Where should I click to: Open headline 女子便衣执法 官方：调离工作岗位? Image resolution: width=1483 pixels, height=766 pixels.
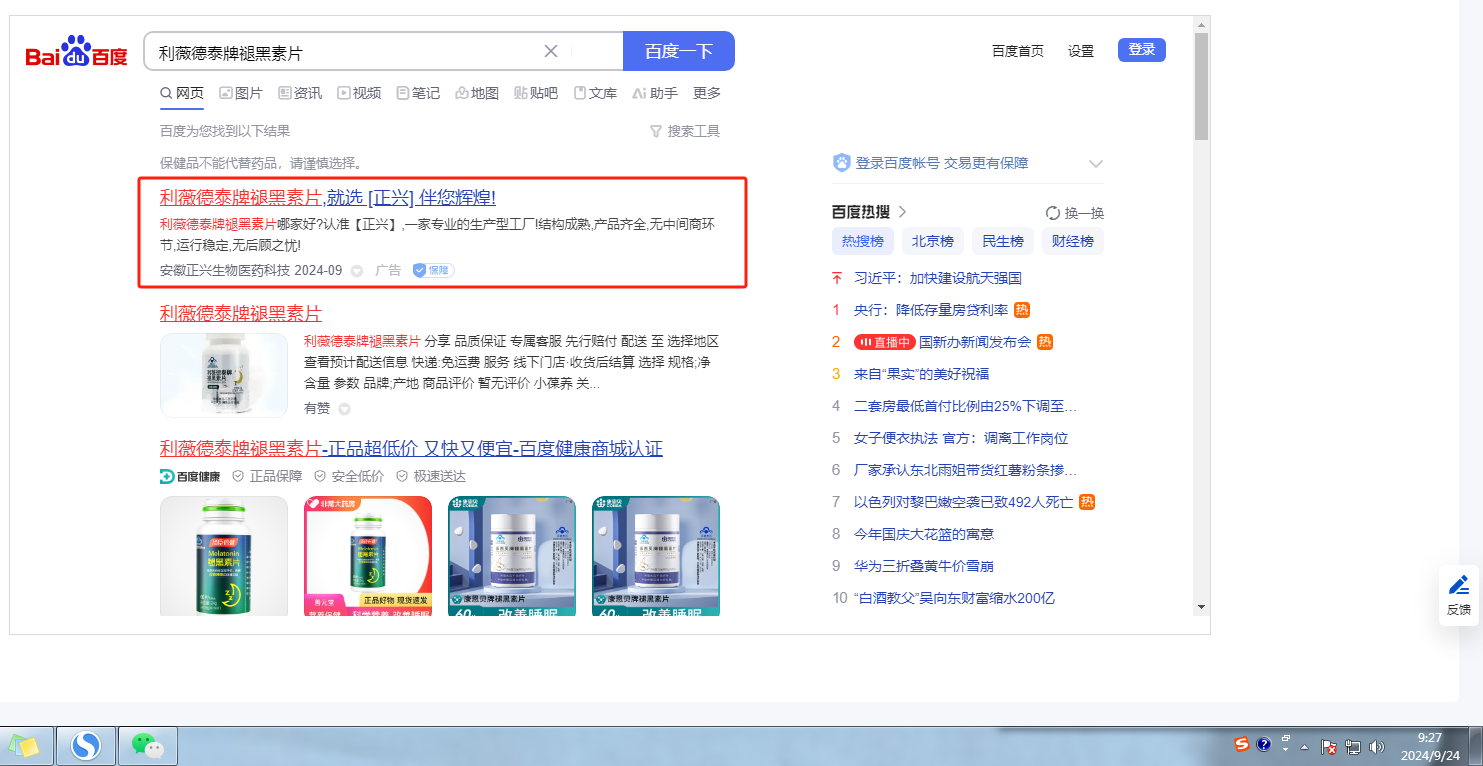point(961,438)
